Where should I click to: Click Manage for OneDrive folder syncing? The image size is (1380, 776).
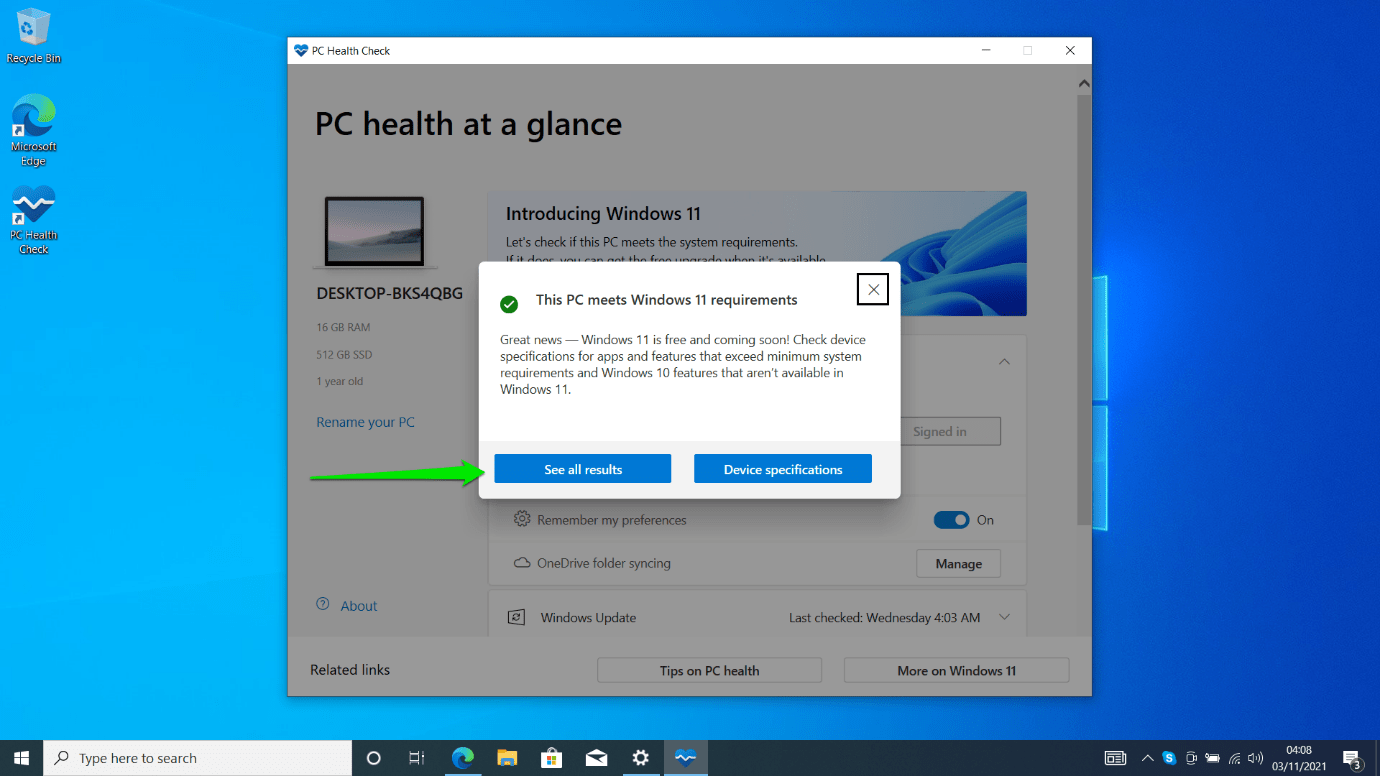click(x=958, y=564)
